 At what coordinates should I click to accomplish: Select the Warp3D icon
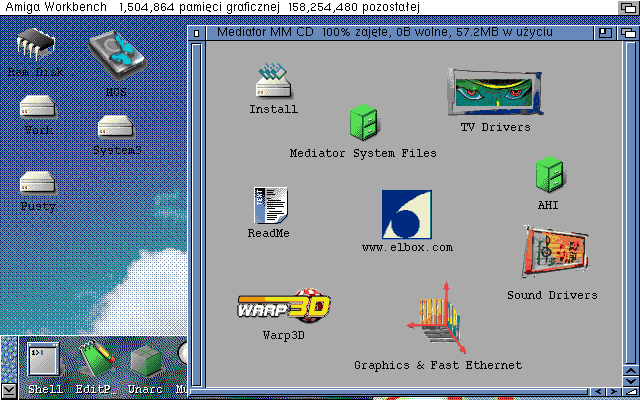tap(284, 305)
